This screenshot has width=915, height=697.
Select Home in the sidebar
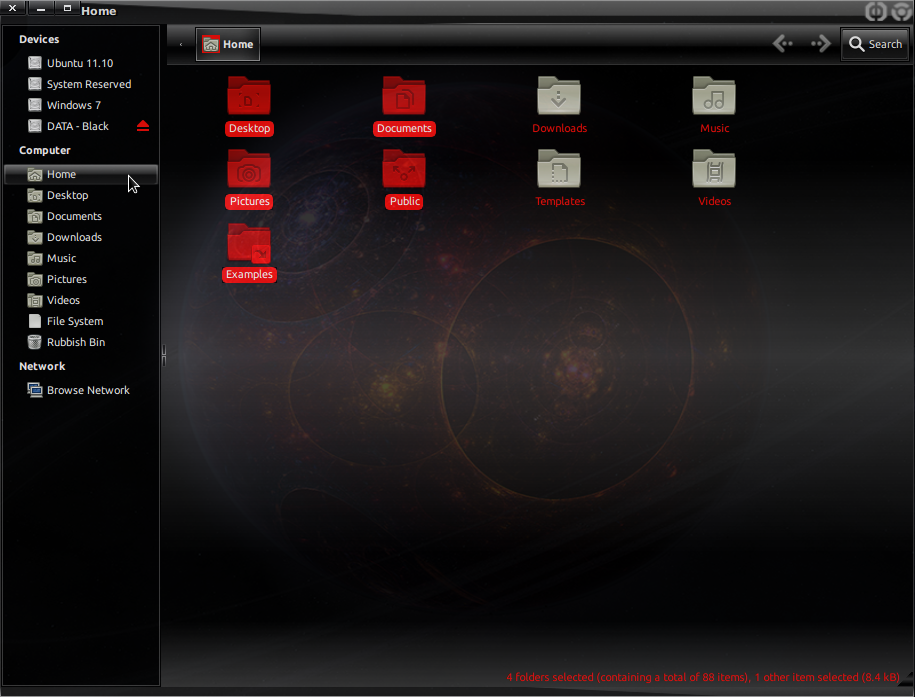coord(81,174)
